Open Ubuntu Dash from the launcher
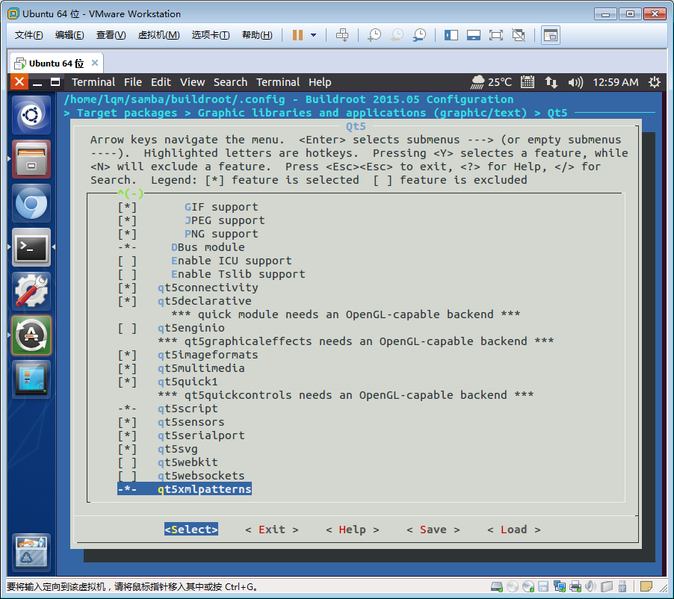The image size is (674, 599). [31, 115]
